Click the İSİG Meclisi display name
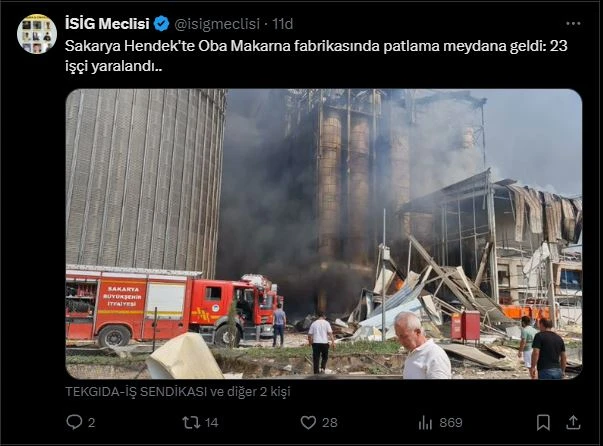This screenshot has height=446, width=603. pyautogui.click(x=107, y=24)
